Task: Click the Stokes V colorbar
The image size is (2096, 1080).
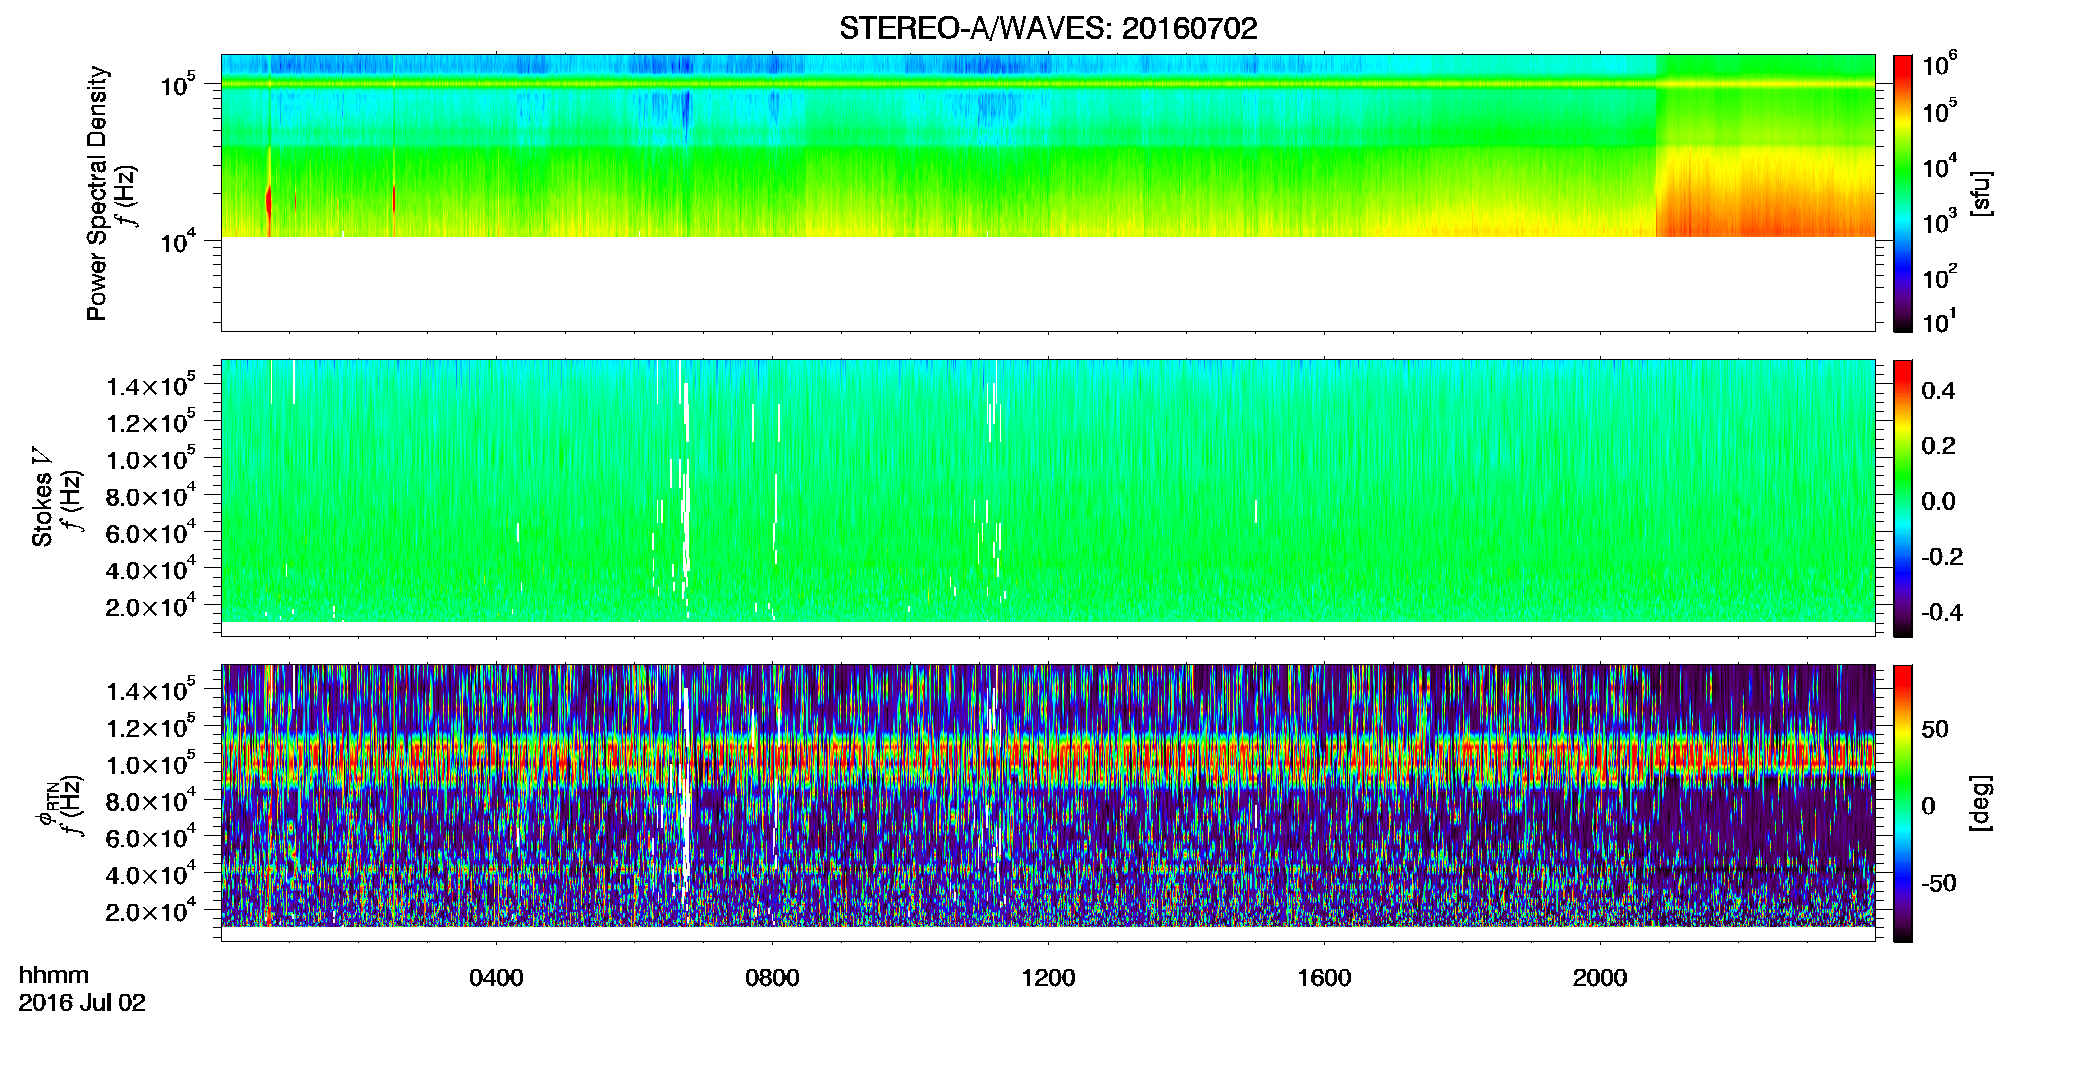Action: pyautogui.click(x=1903, y=498)
